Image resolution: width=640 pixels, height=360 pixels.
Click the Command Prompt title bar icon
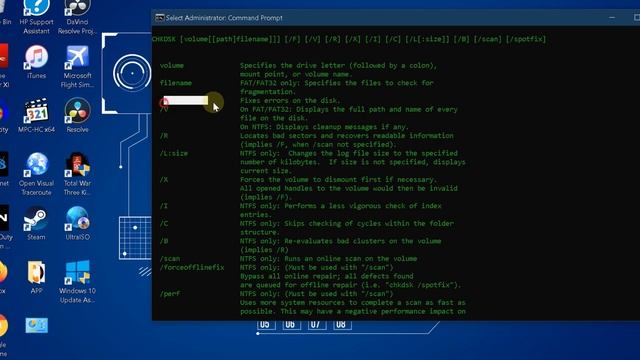pyautogui.click(x=159, y=18)
